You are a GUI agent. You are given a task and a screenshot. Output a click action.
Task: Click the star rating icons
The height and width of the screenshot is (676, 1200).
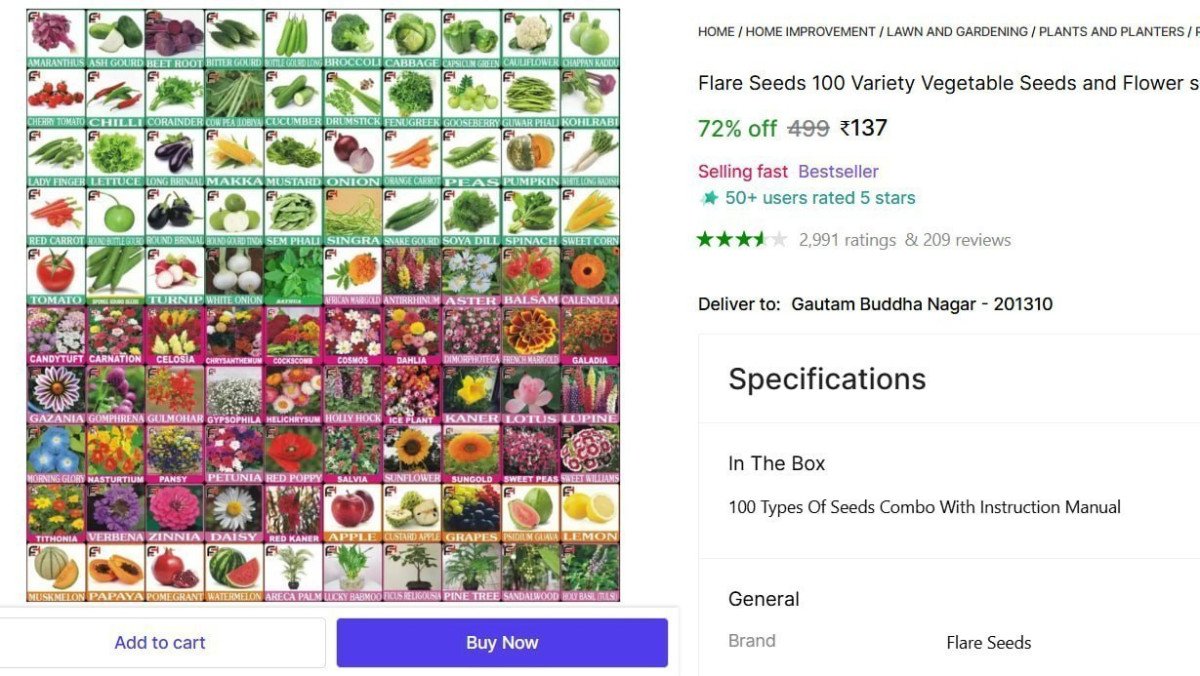pos(742,240)
